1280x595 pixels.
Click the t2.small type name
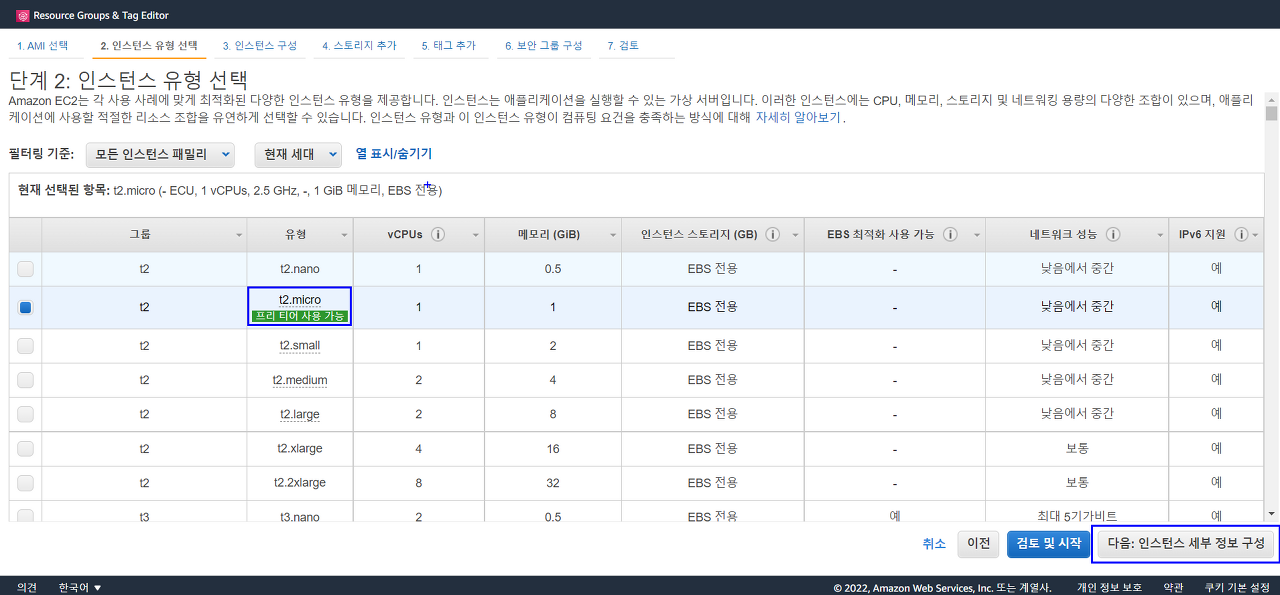point(300,346)
